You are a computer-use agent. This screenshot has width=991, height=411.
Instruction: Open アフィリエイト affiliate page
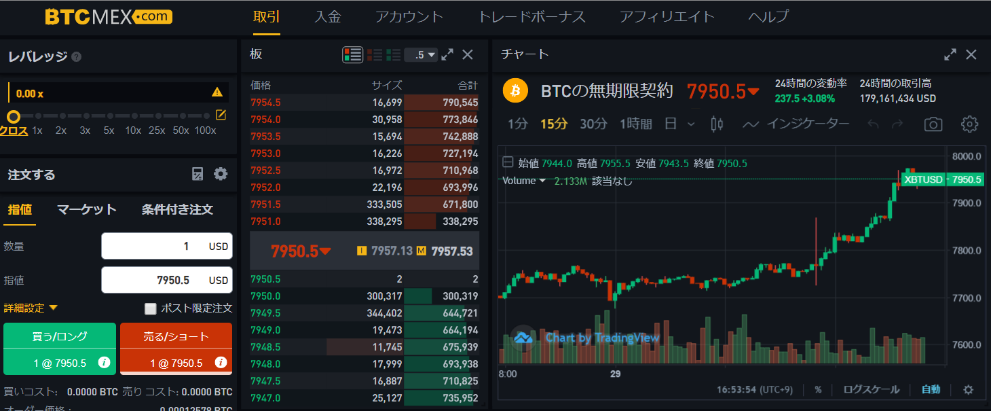pyautogui.click(x=667, y=17)
